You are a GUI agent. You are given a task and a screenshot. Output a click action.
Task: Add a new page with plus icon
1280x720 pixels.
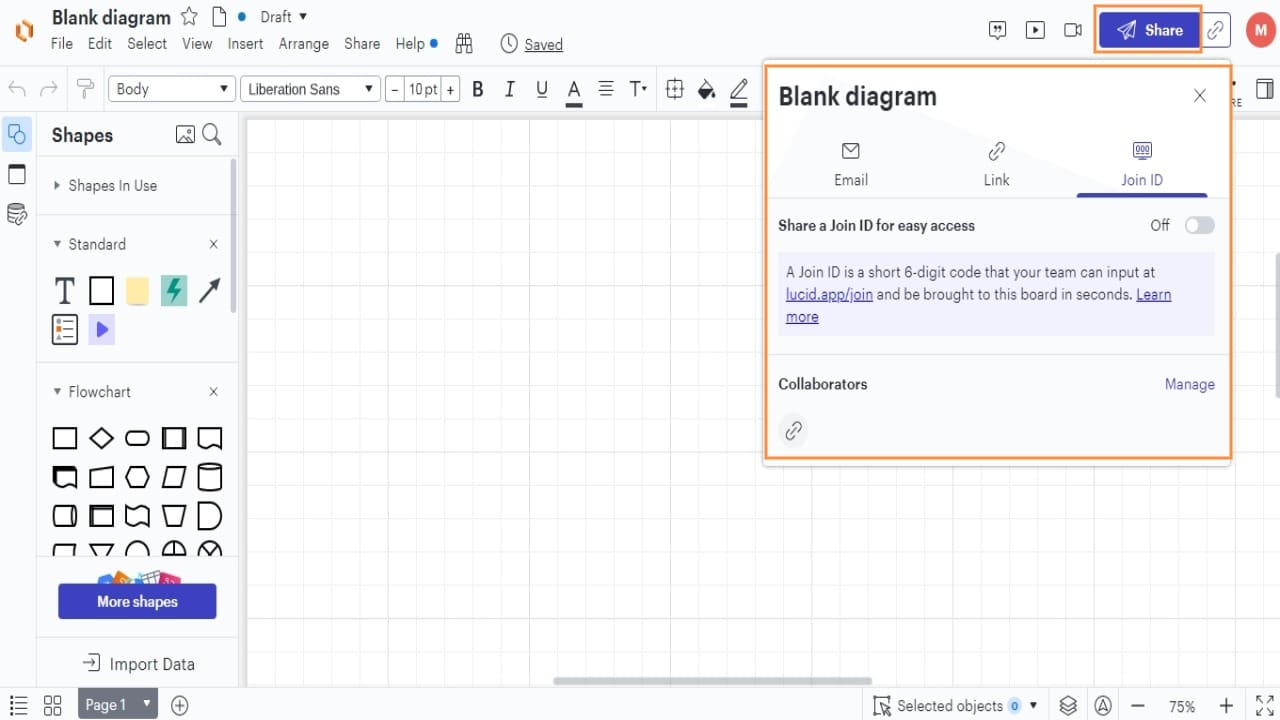coord(180,705)
